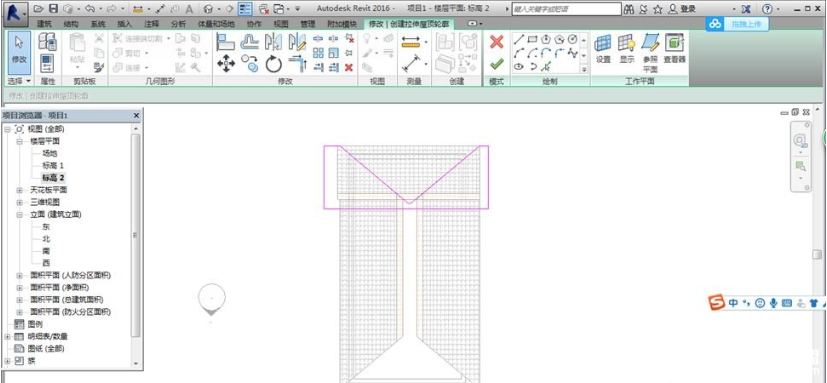
Task: Select the Rotate tool
Action: tap(274, 65)
